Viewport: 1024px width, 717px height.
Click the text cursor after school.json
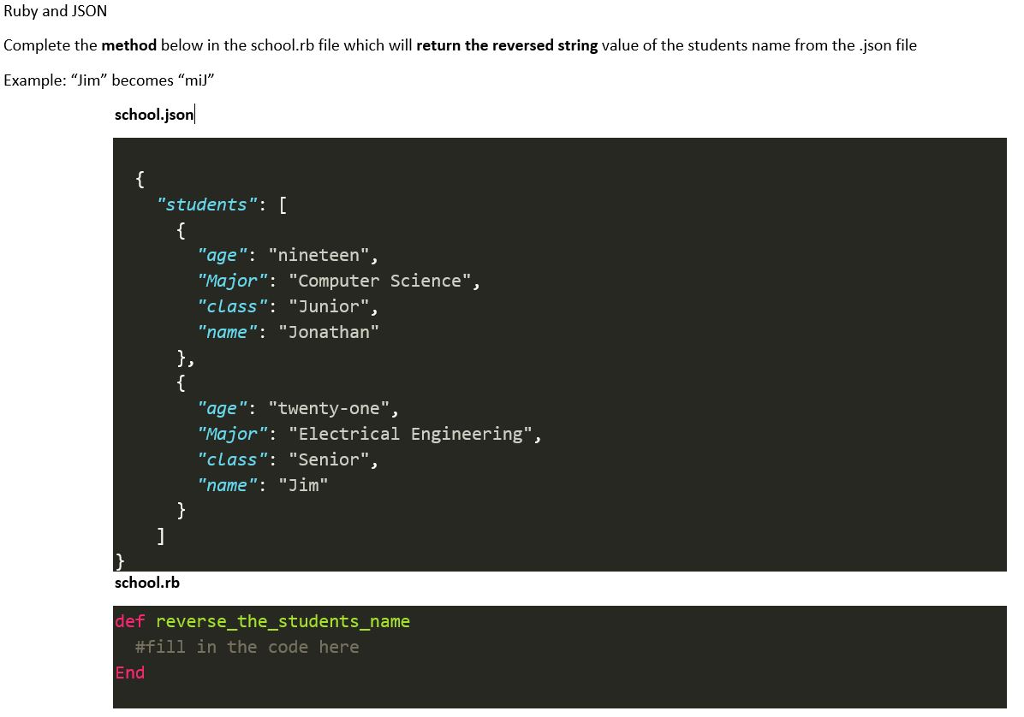(x=195, y=114)
